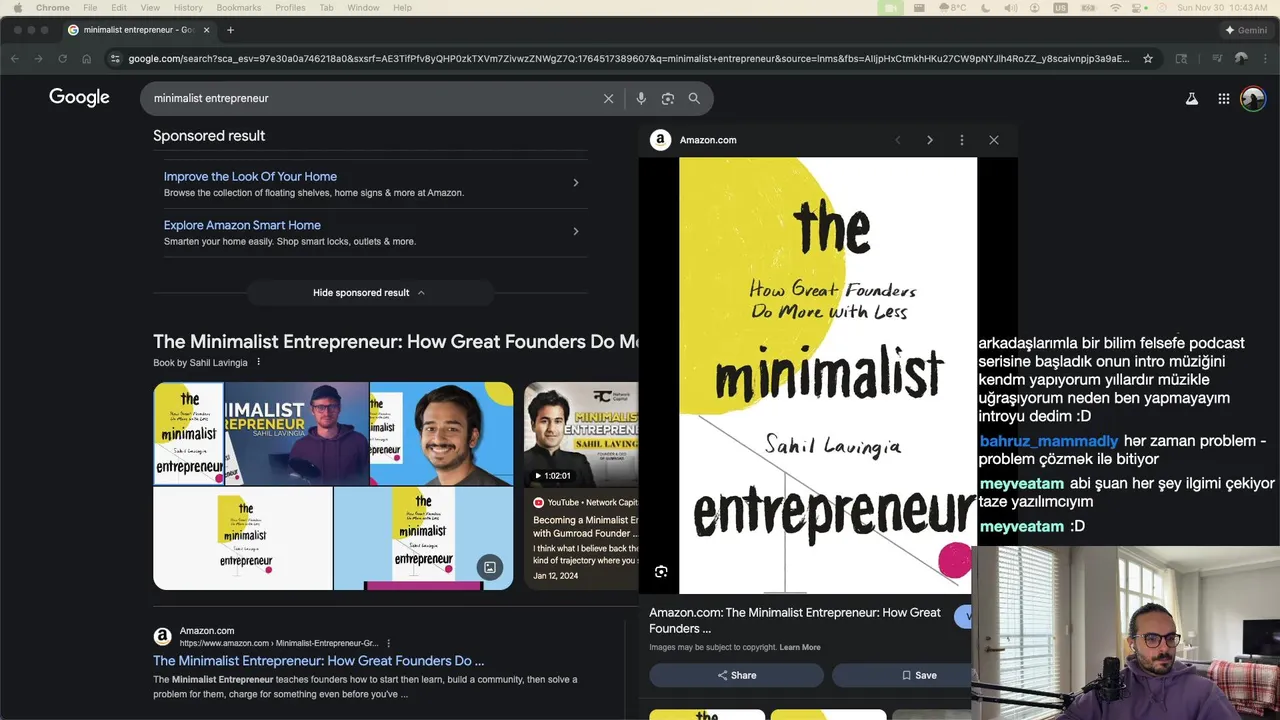
Task: Open the Google account avatar
Action: click(1253, 98)
